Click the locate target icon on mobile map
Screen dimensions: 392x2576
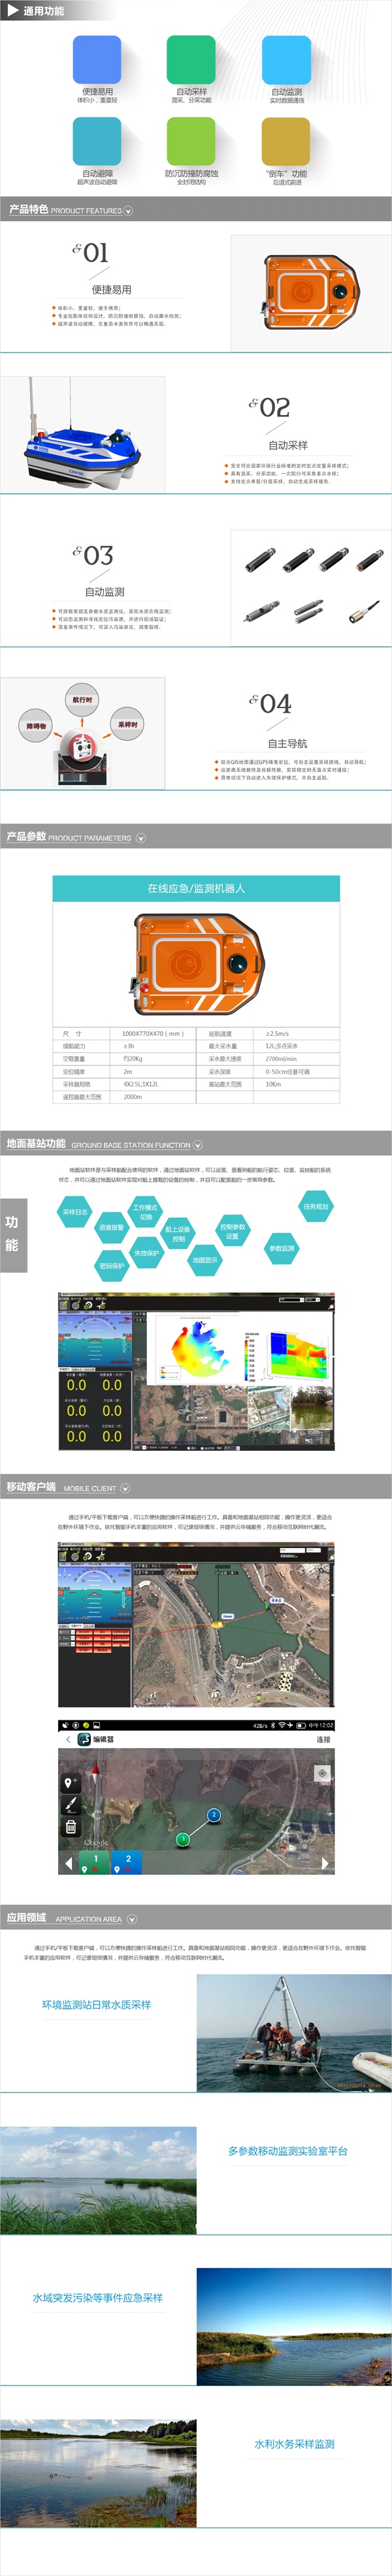coord(322,1773)
